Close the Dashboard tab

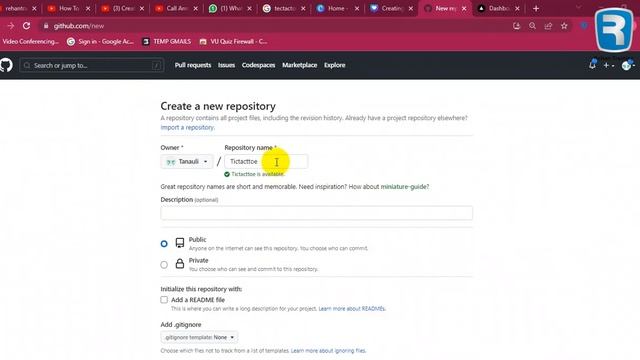pos(518,8)
